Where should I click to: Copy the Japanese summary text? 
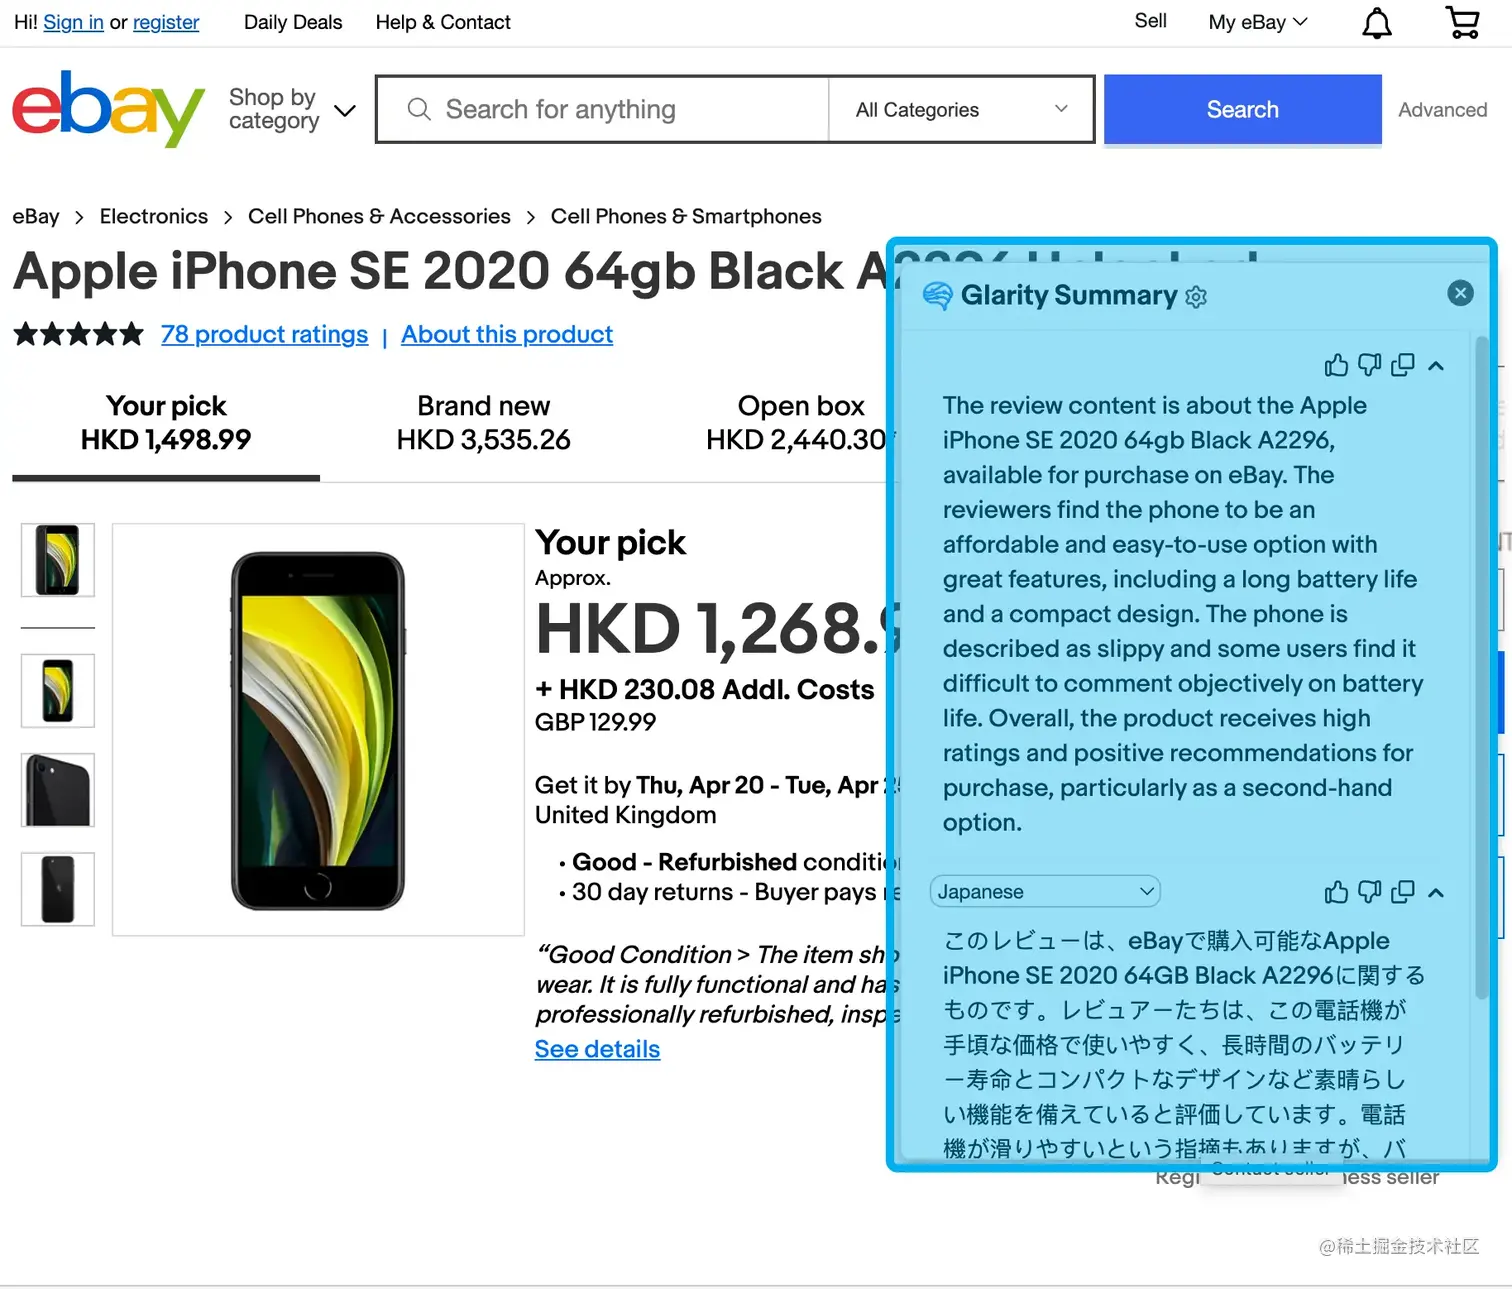[x=1403, y=892]
